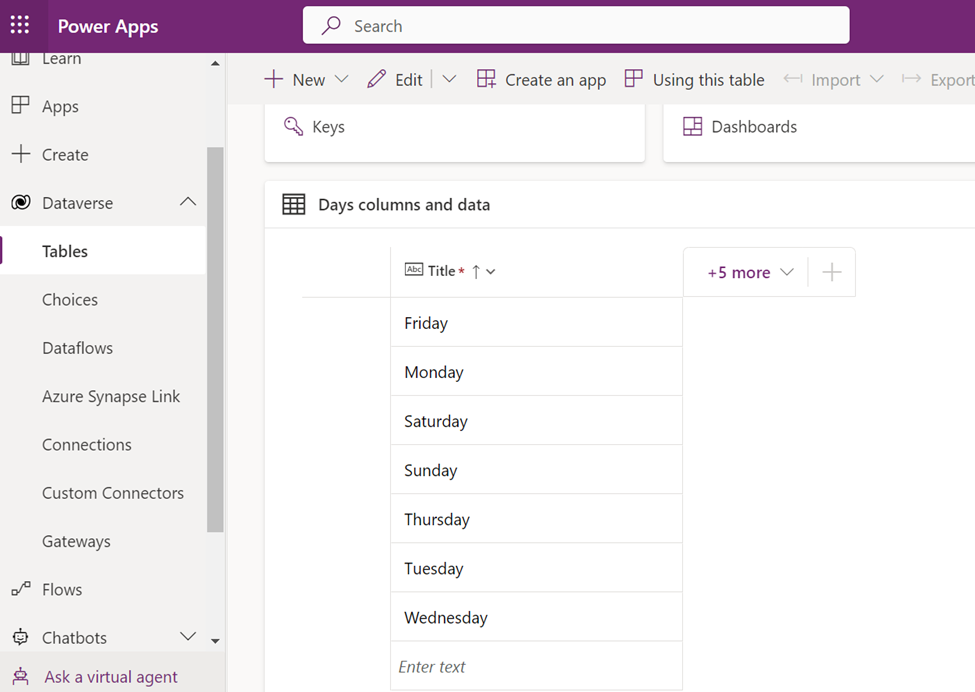Image resolution: width=975 pixels, height=692 pixels.
Task: Click the Edit pencil icon
Action: click(x=376, y=79)
